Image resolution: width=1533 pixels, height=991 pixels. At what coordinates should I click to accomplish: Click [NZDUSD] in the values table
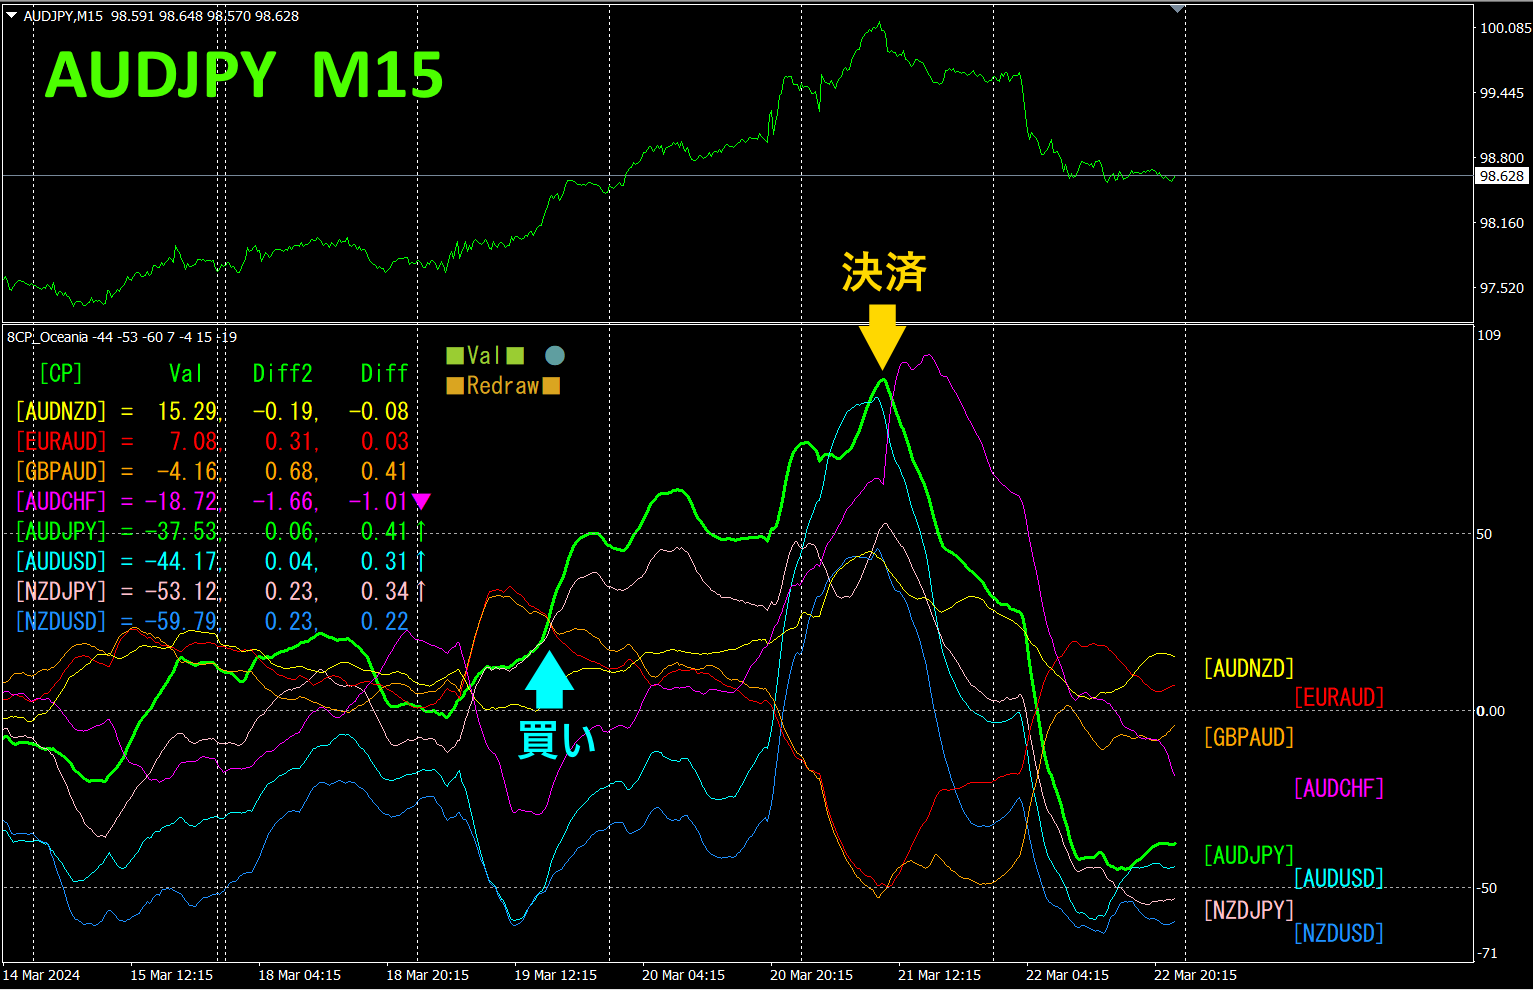(x=61, y=621)
